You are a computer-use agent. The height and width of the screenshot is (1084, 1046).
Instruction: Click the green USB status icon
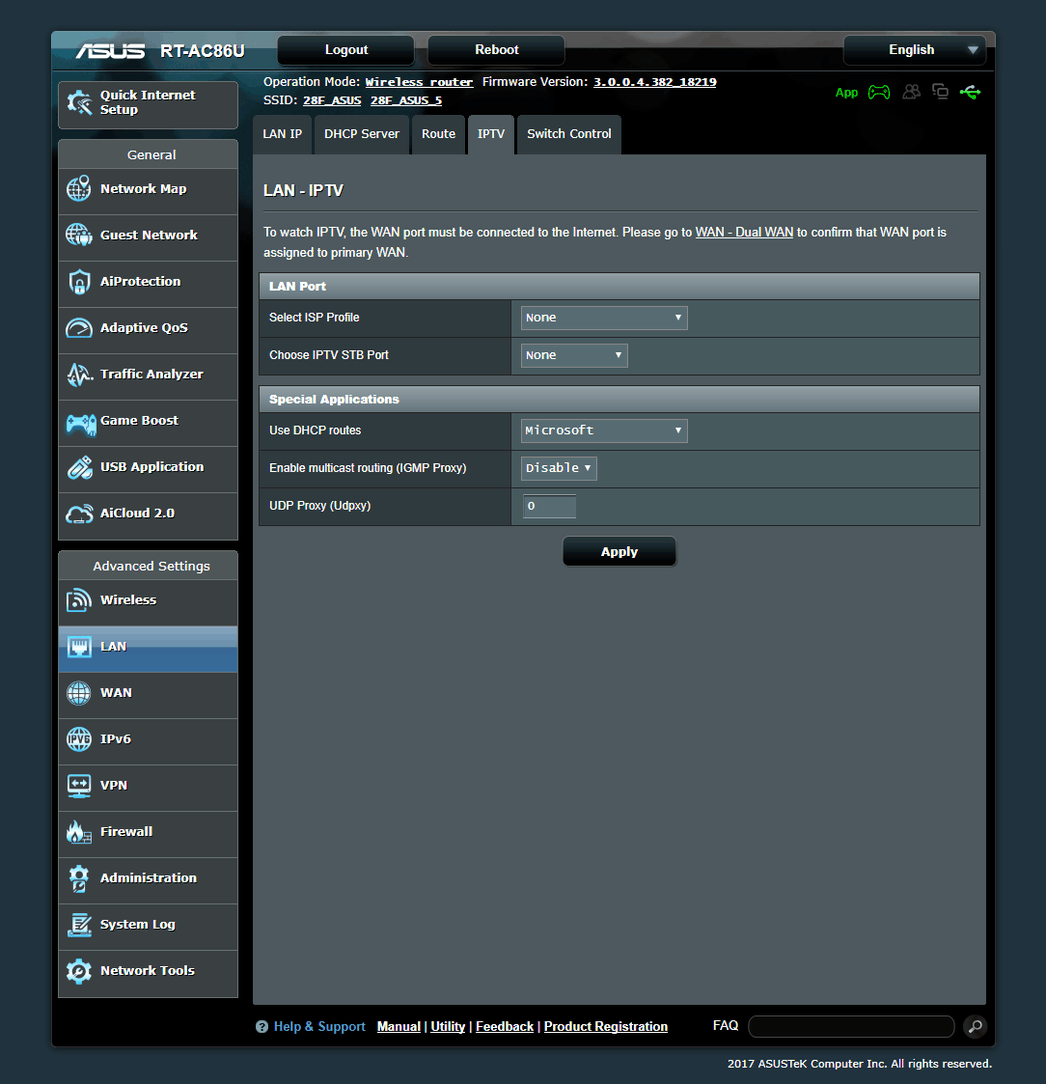pyautogui.click(x=970, y=92)
